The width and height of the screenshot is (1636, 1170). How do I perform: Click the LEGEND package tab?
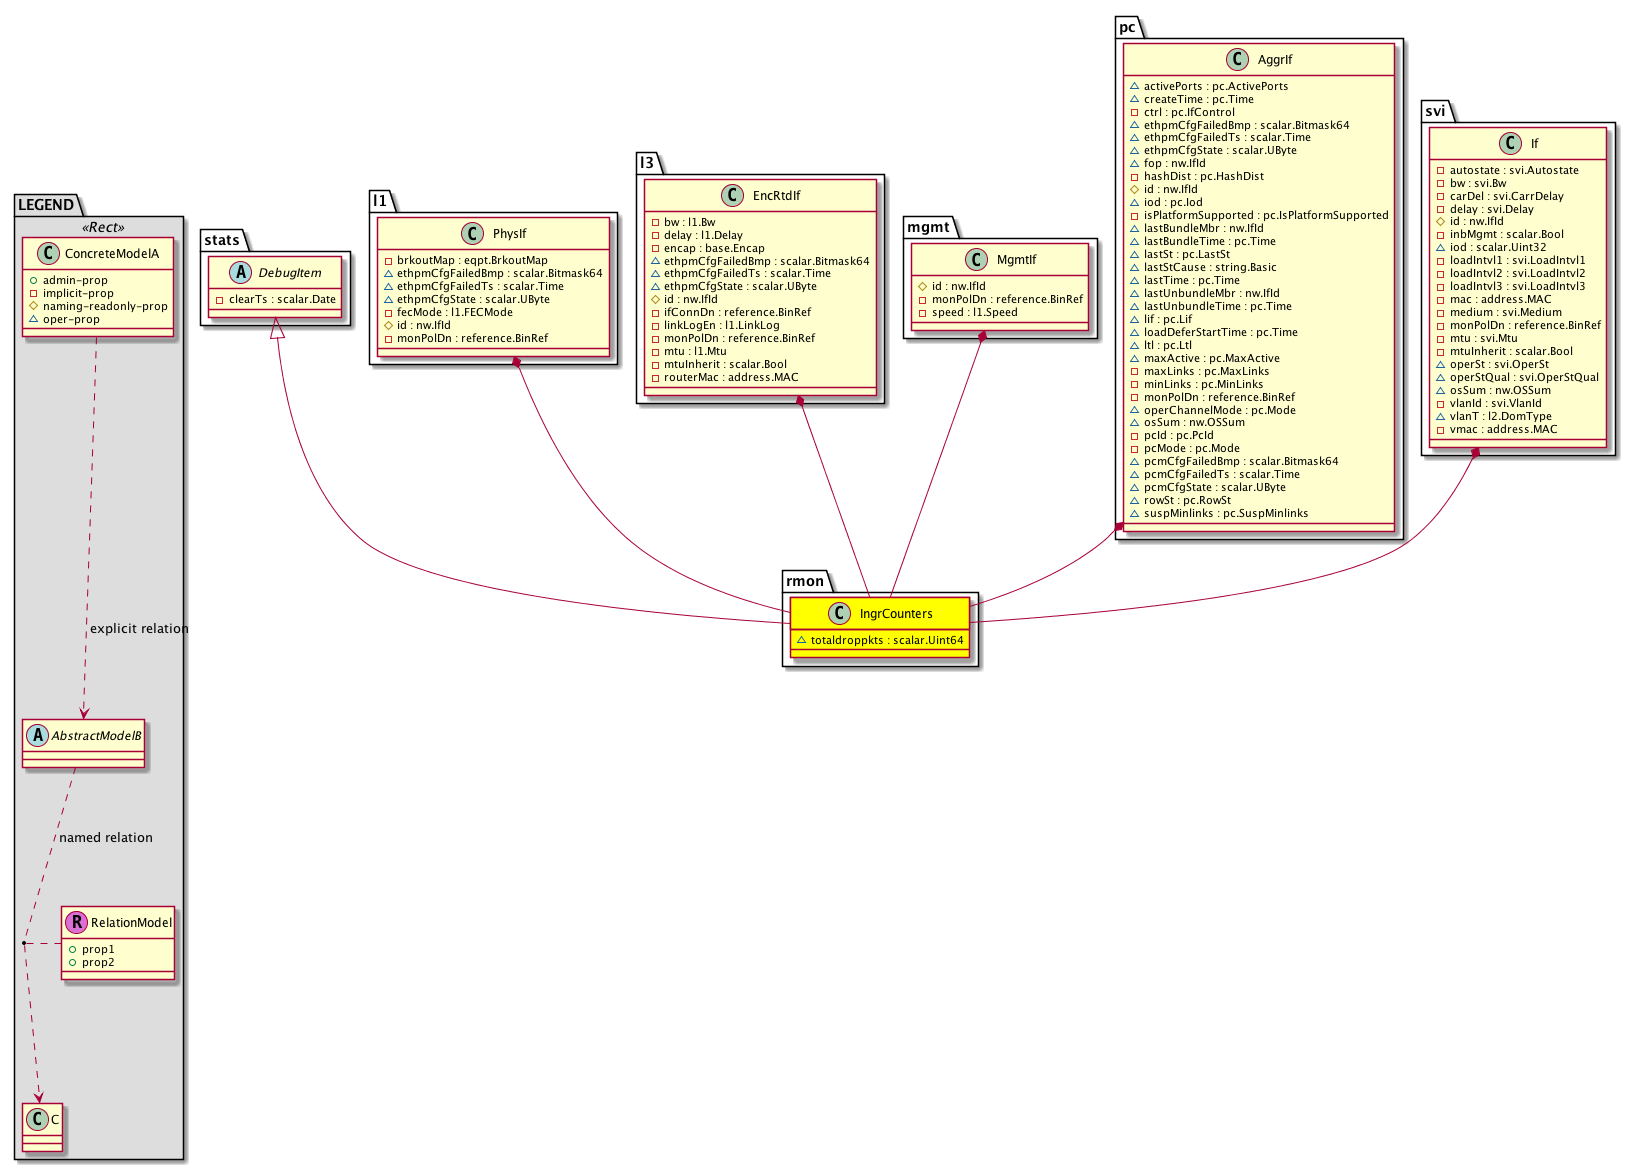point(46,205)
